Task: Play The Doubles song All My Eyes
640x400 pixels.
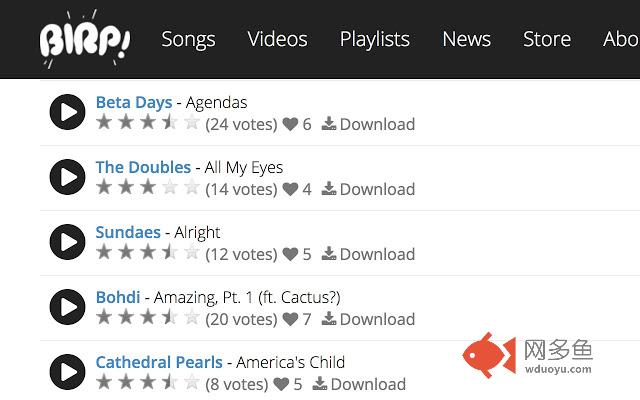Action: [x=67, y=178]
